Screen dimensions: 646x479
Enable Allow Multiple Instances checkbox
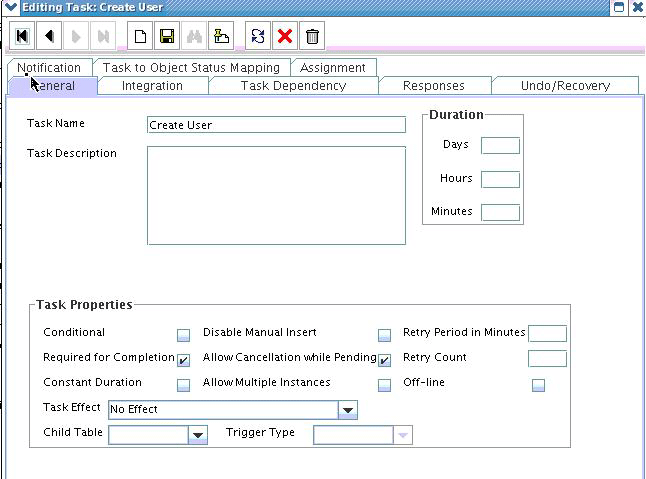tap(384, 385)
